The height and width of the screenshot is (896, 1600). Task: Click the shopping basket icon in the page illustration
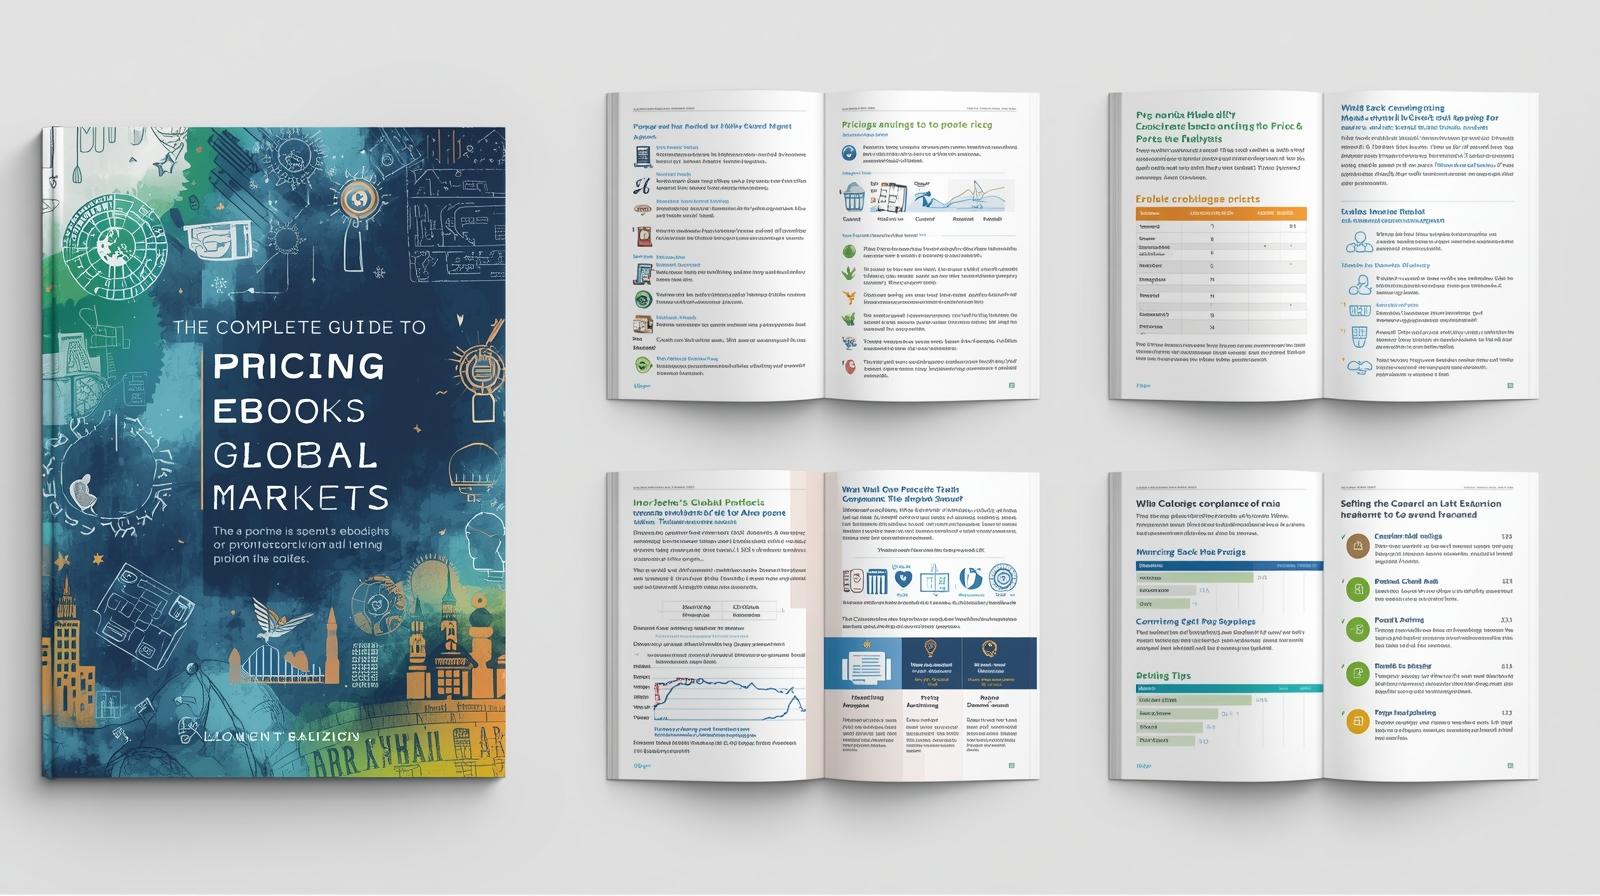point(853,195)
